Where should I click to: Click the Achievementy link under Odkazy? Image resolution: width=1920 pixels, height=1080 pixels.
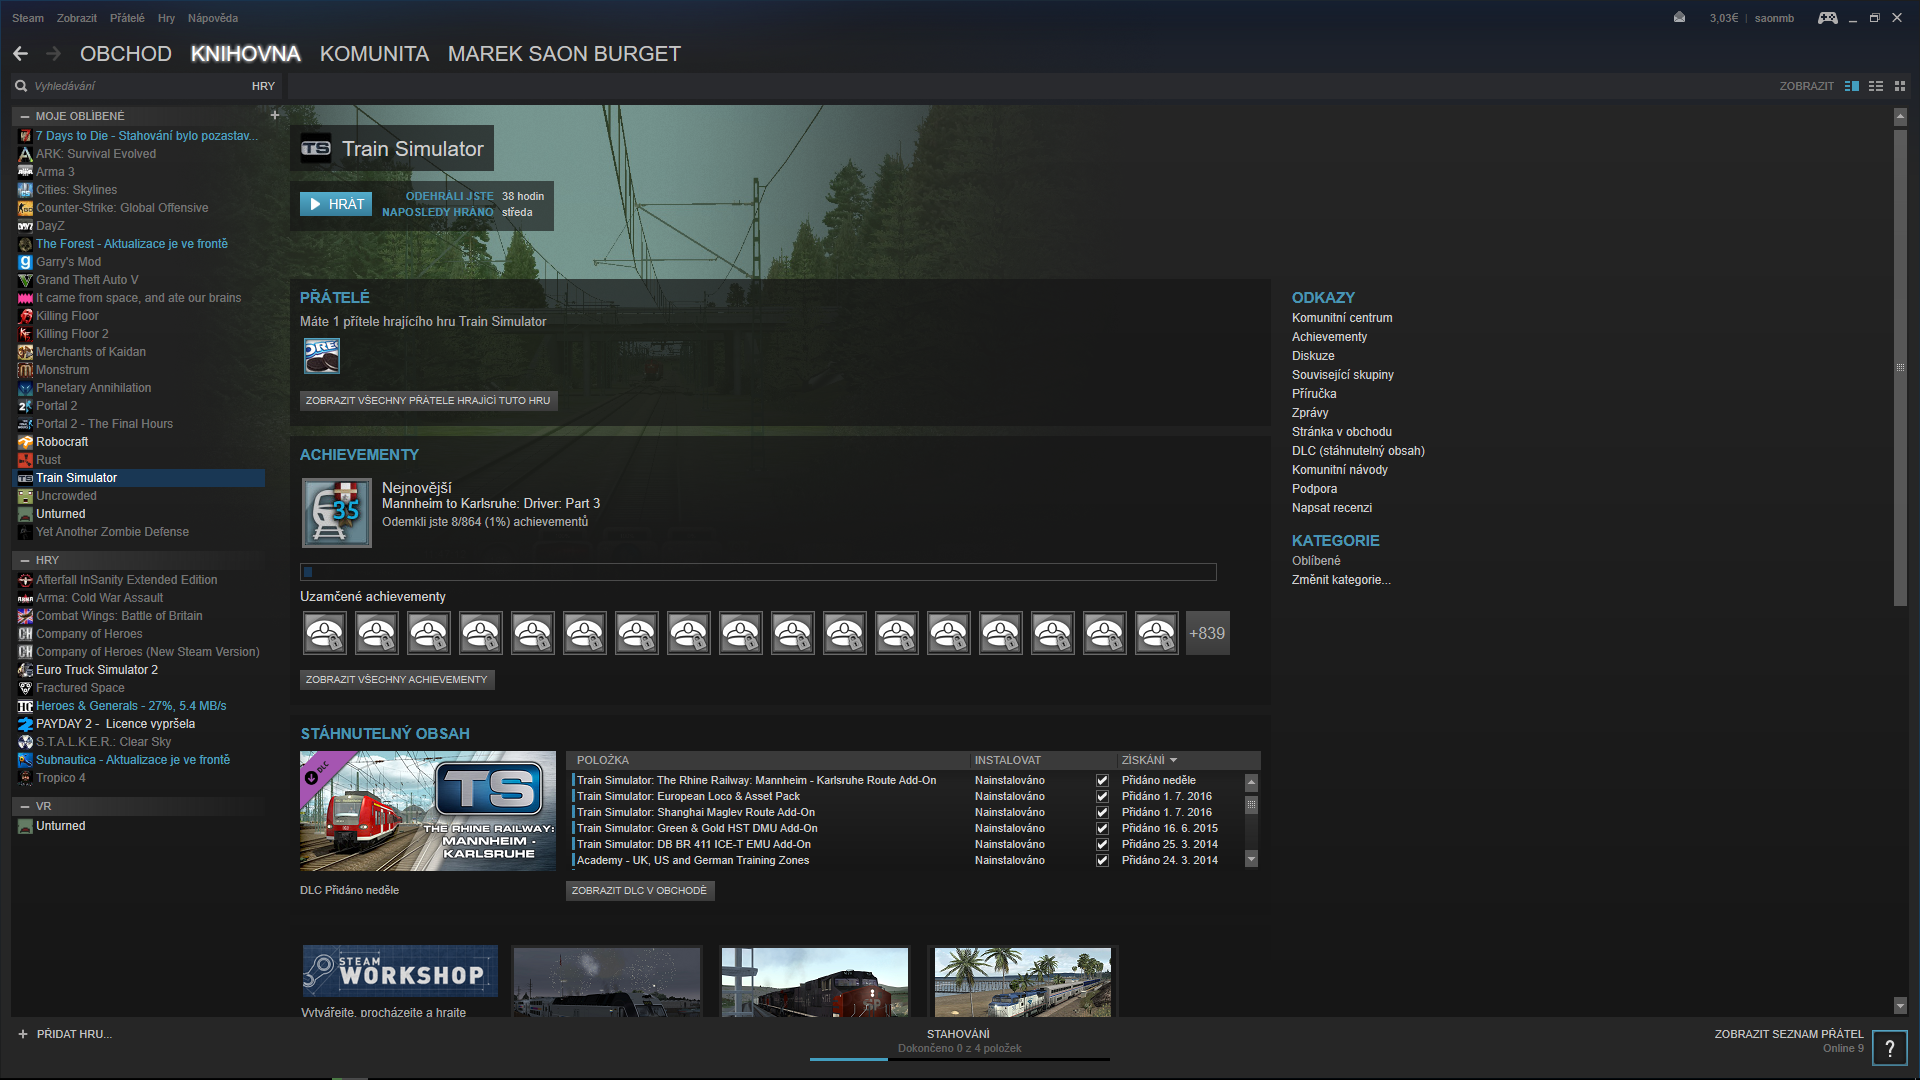(1328, 337)
